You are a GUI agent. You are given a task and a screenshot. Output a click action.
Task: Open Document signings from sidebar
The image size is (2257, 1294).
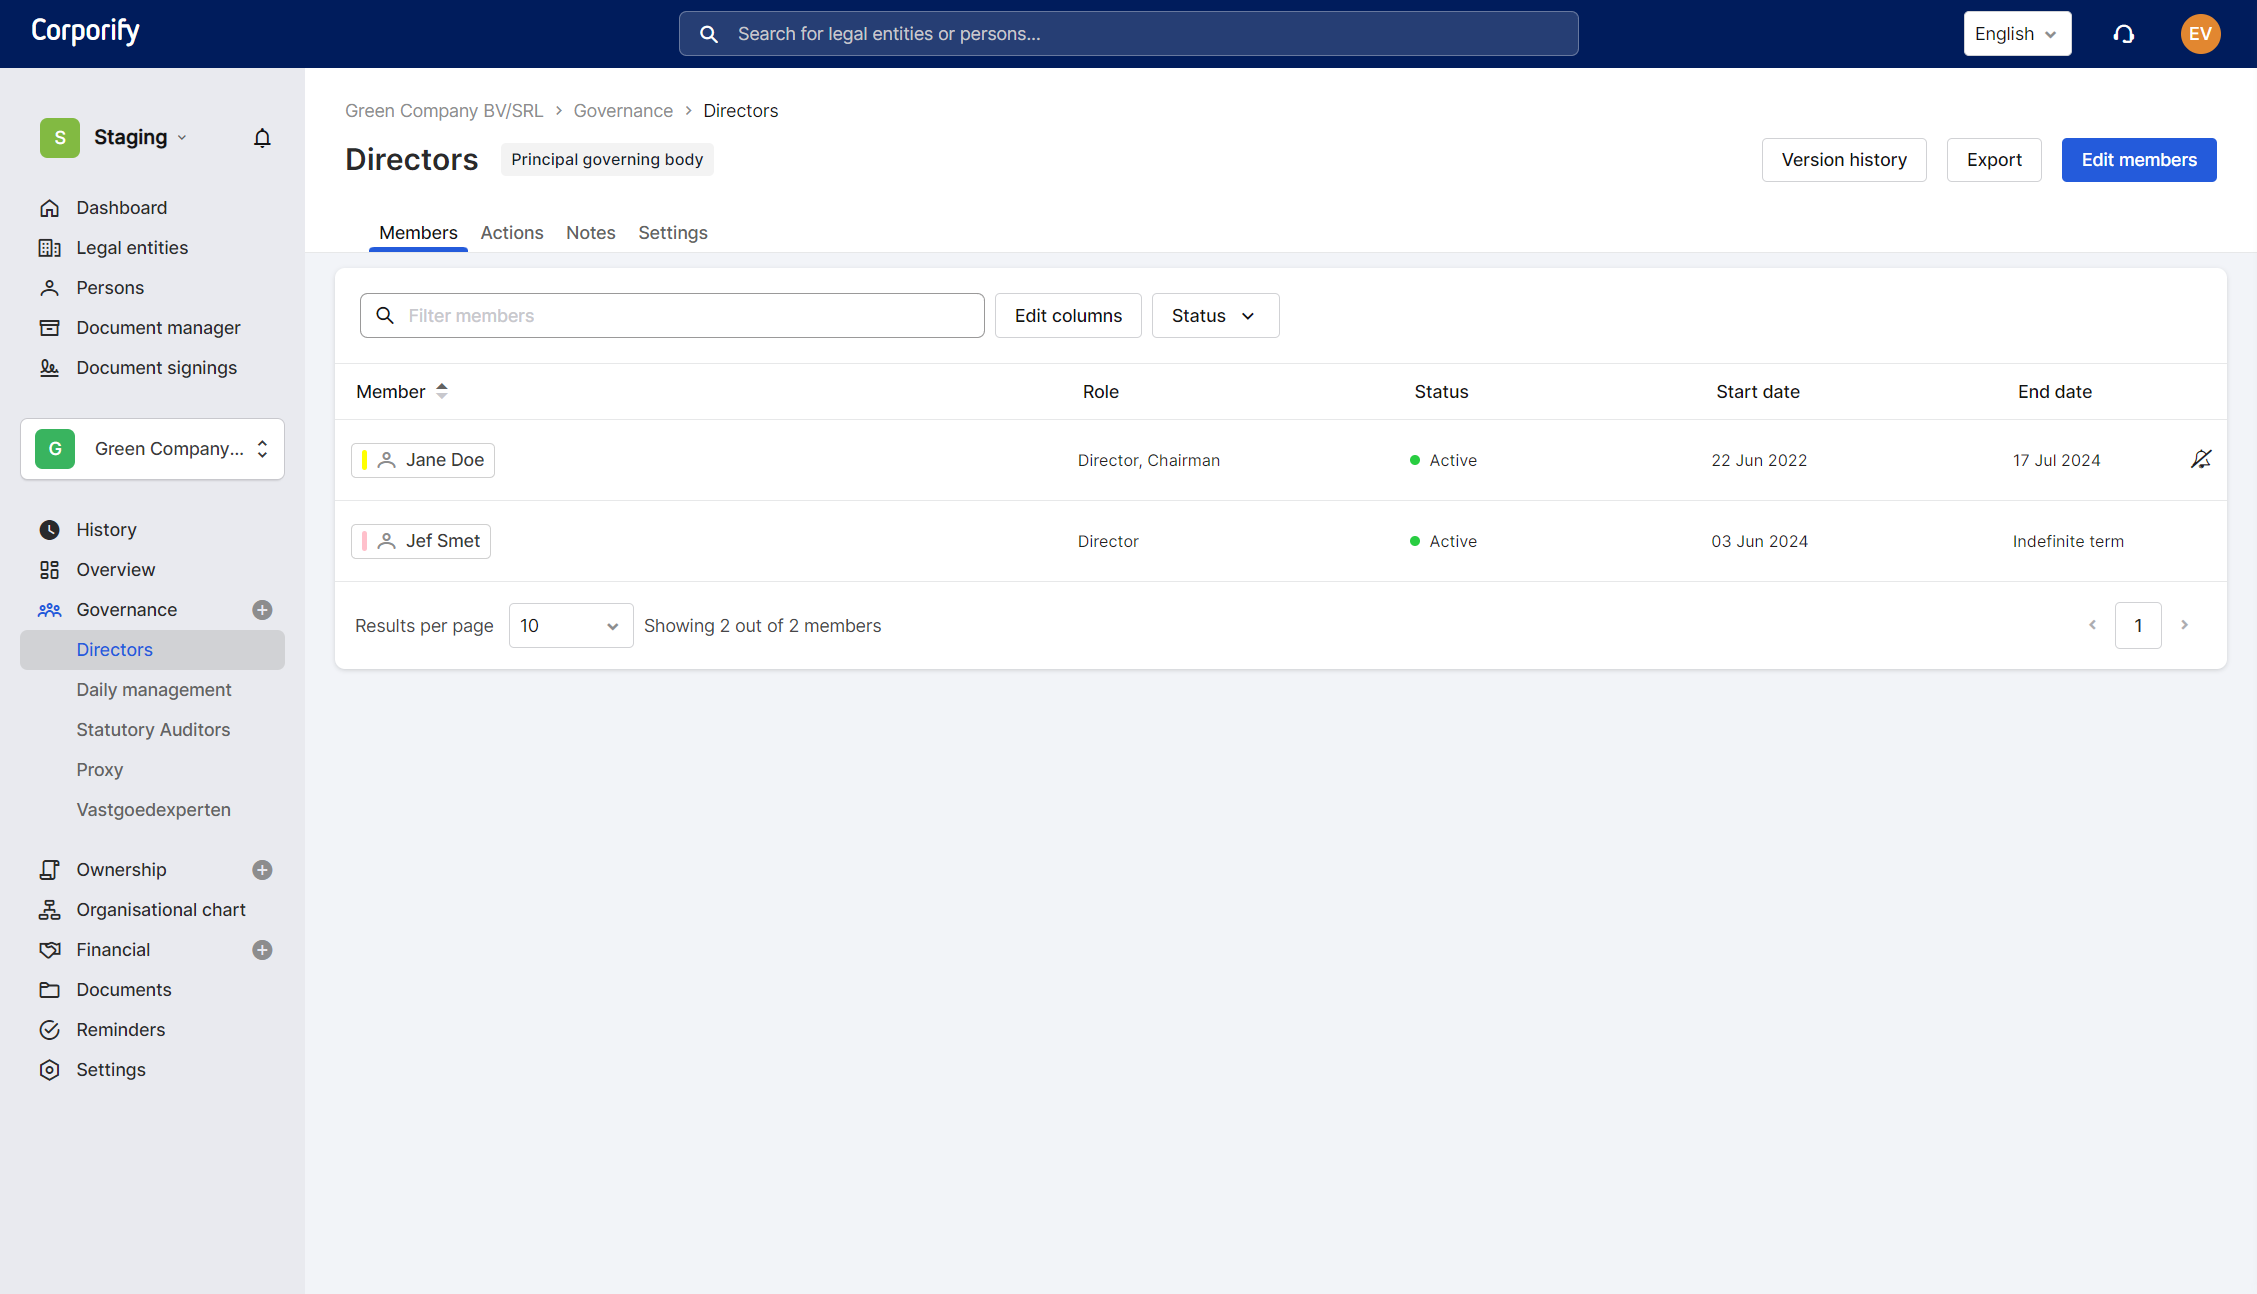[x=156, y=368]
